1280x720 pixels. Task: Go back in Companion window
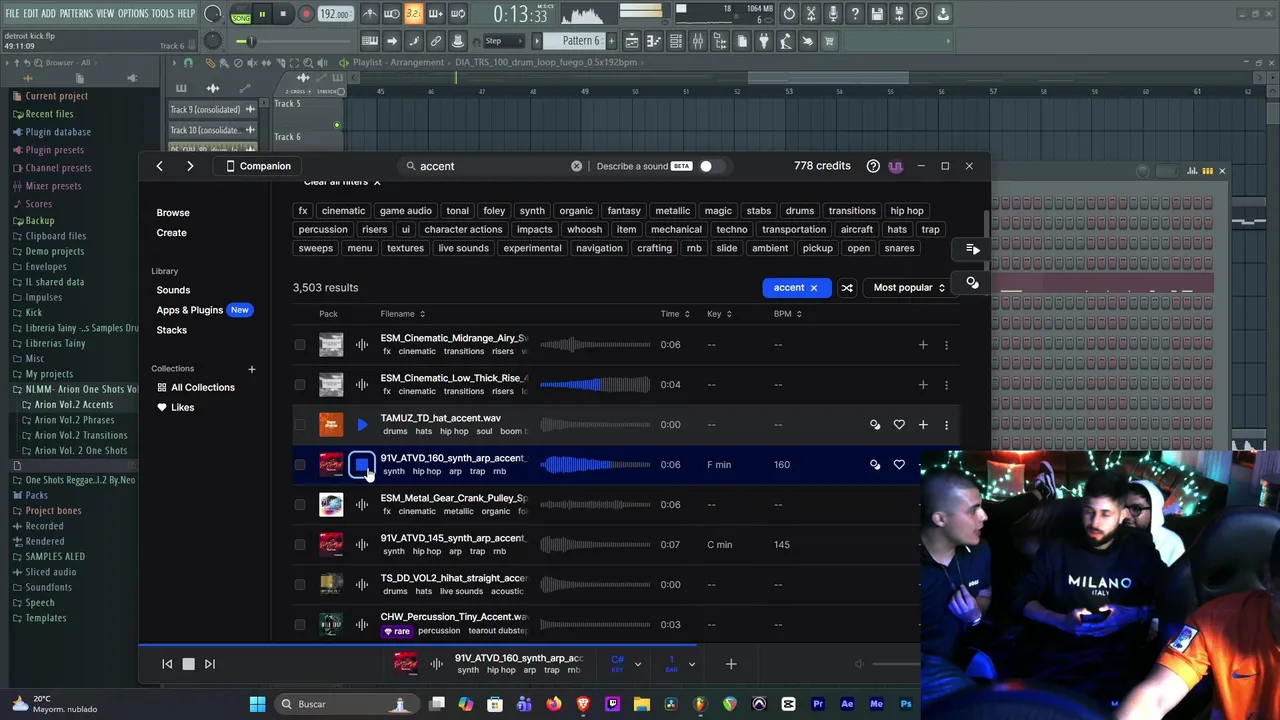pyautogui.click(x=160, y=166)
